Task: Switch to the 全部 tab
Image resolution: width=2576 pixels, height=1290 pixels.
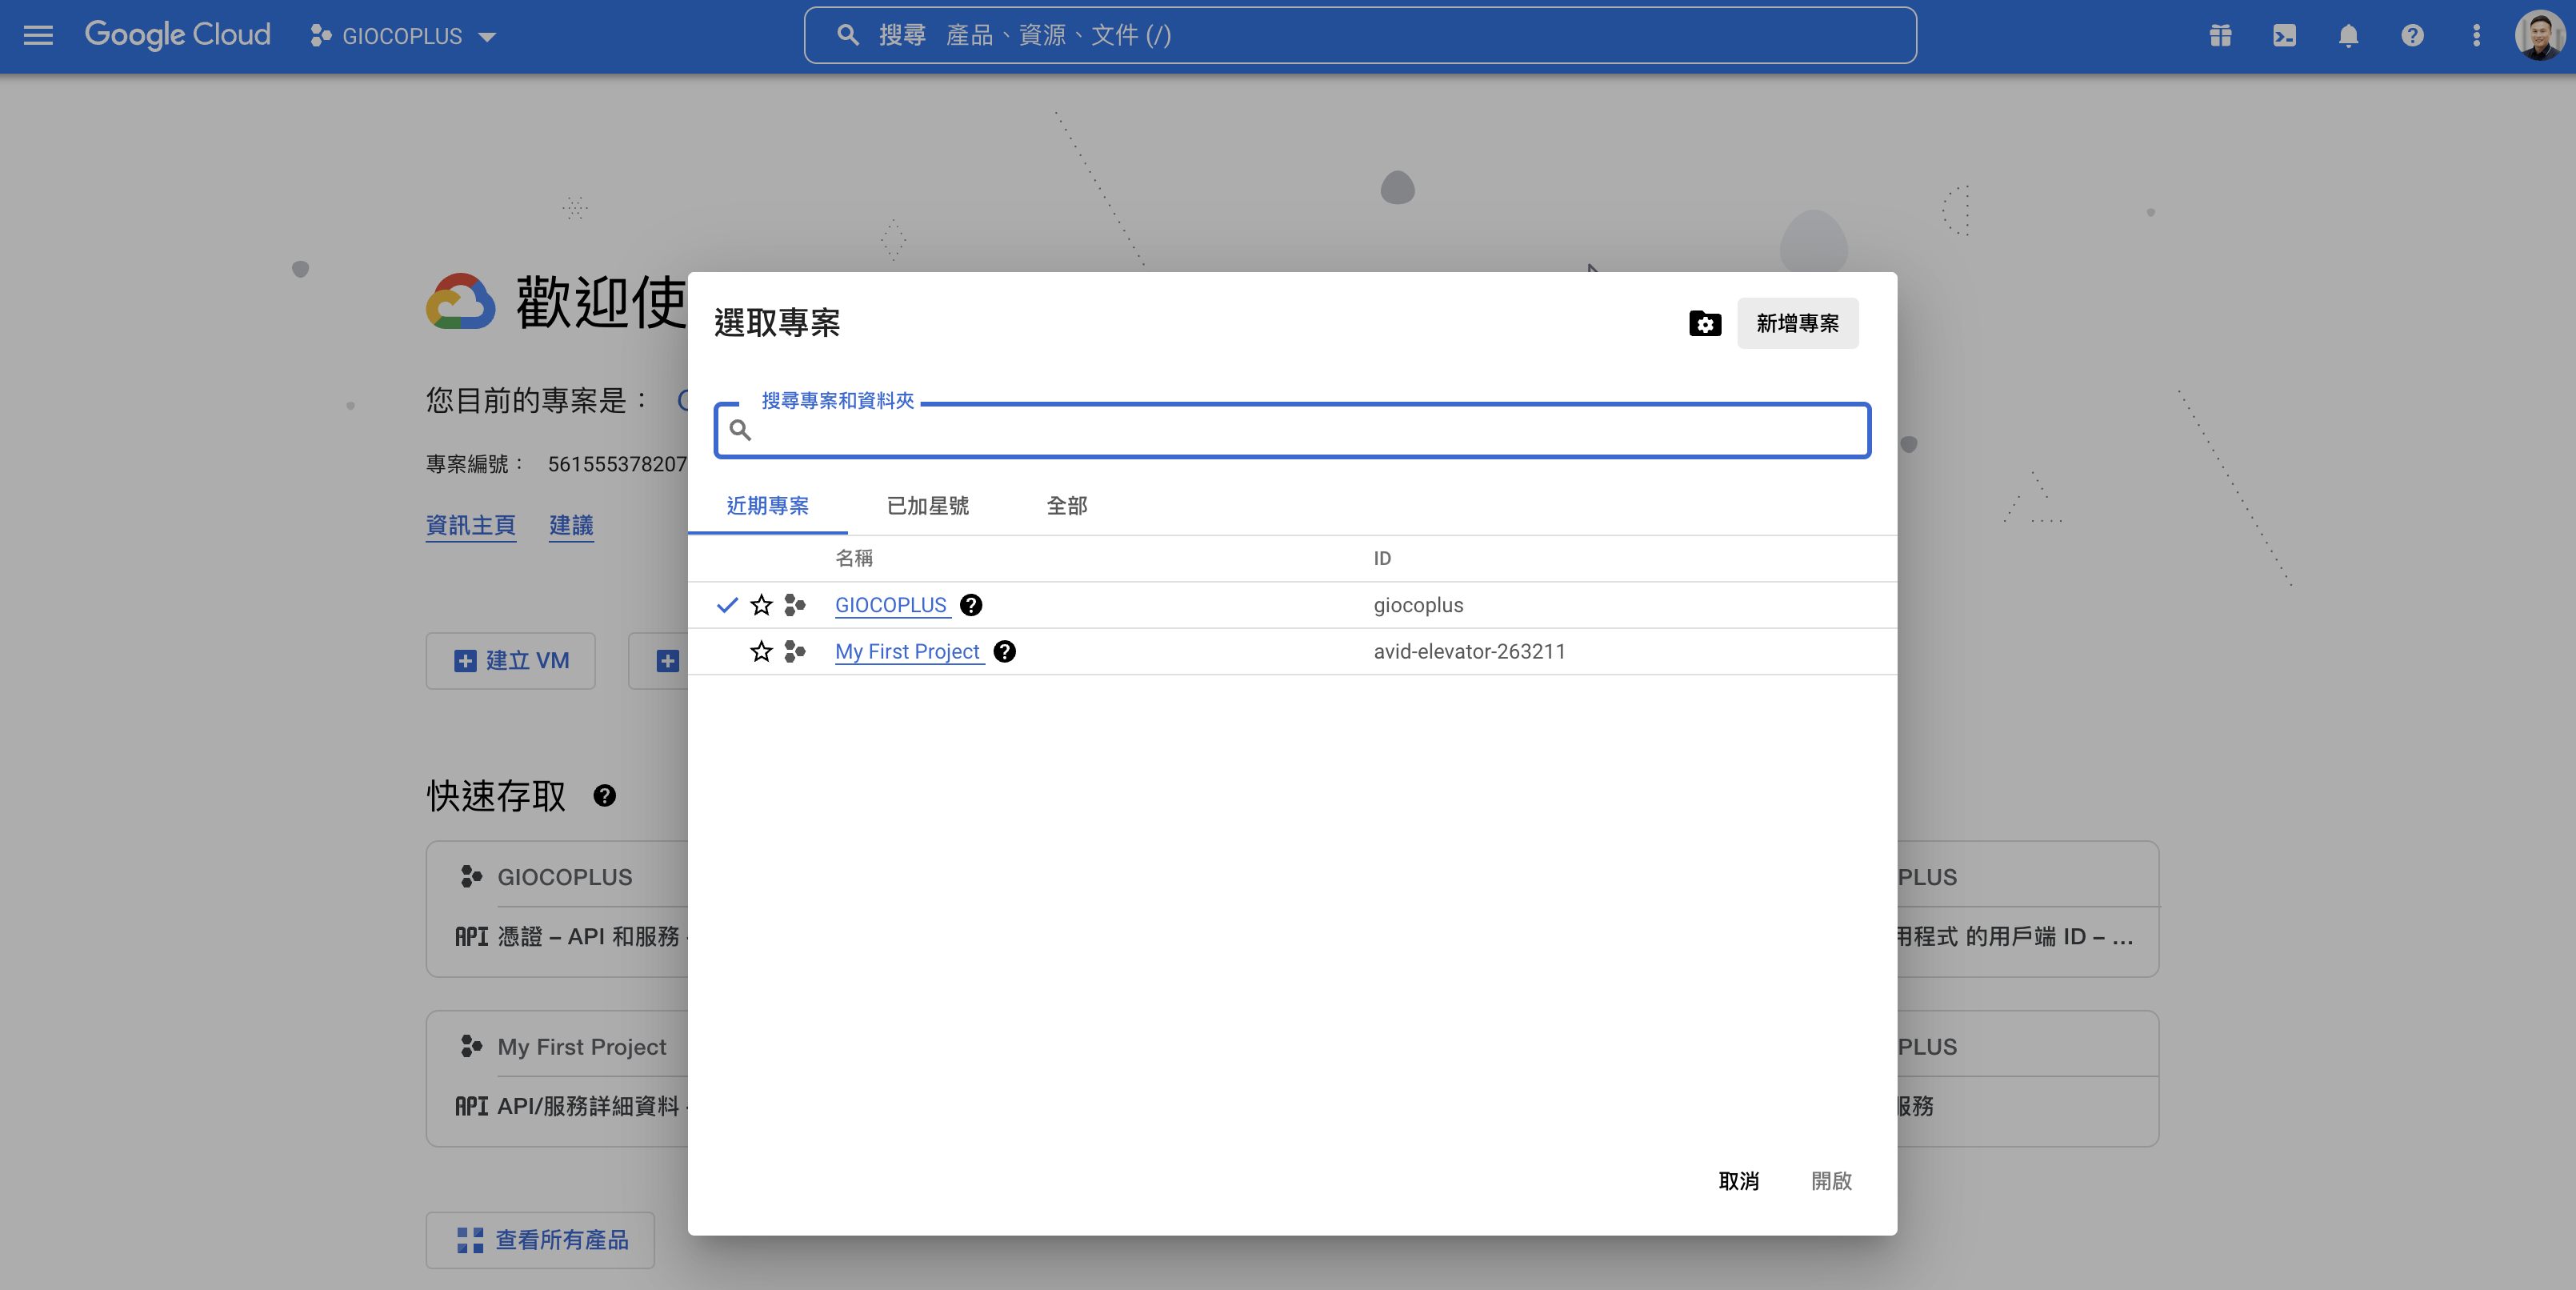Action: coord(1066,506)
